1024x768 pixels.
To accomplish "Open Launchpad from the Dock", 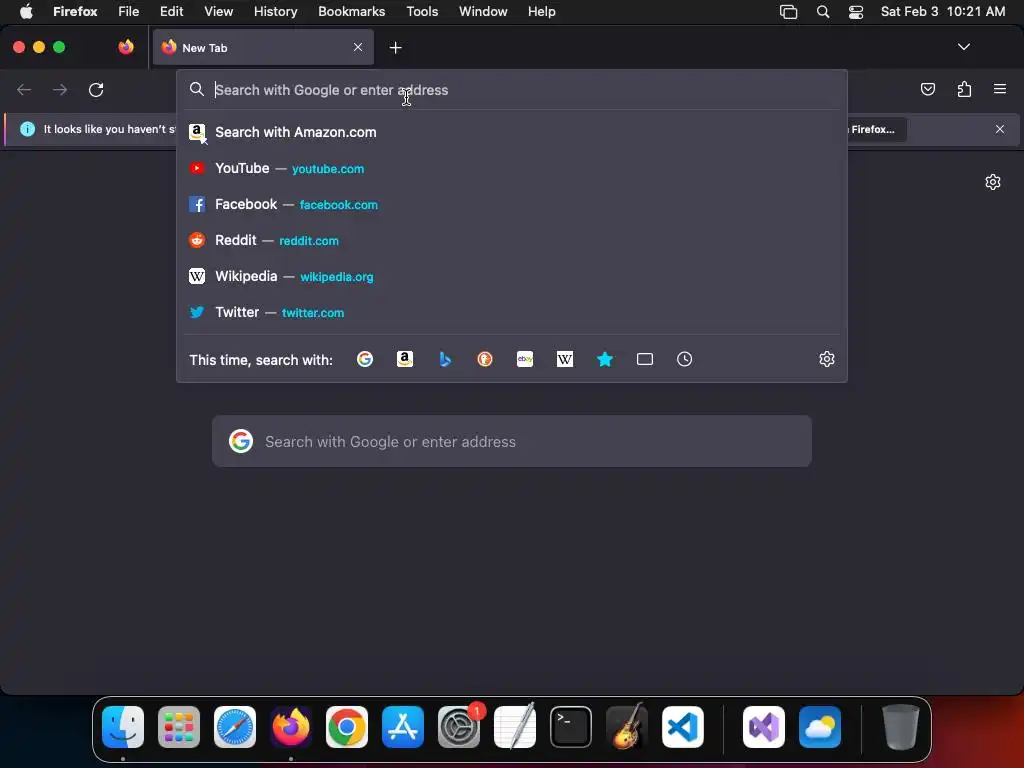I will tap(179, 727).
